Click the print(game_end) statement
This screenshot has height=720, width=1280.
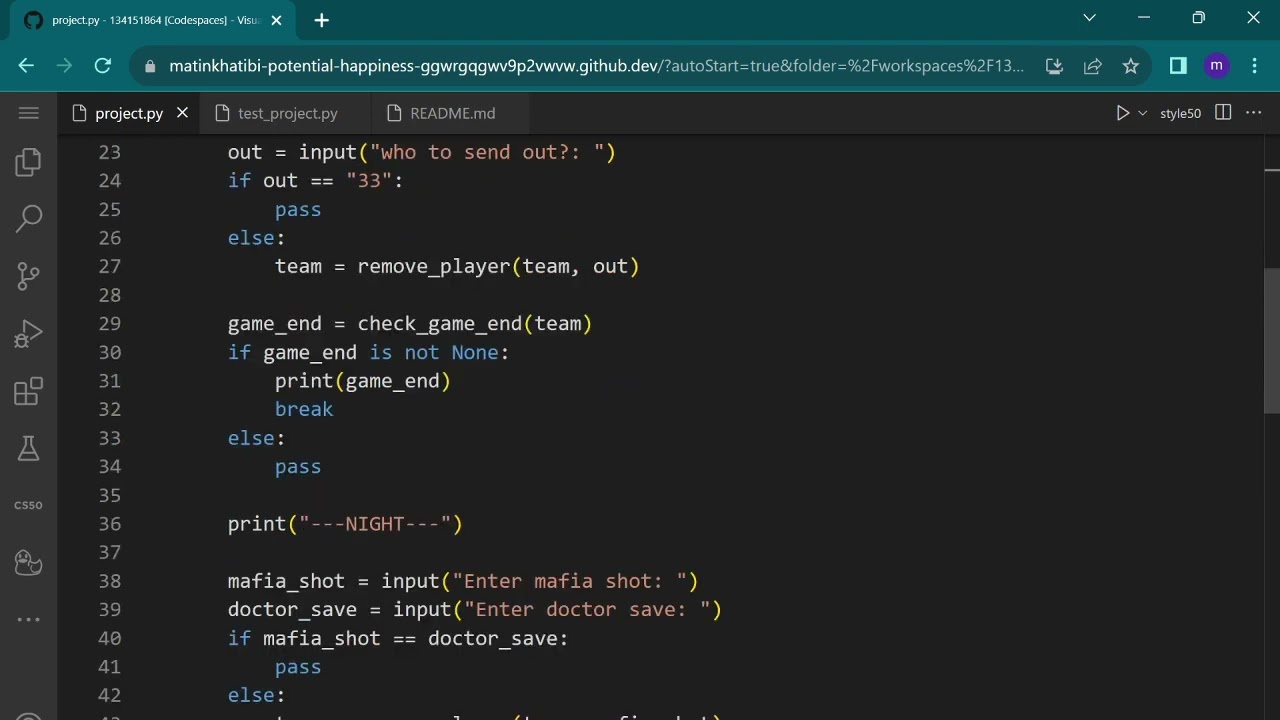click(363, 381)
